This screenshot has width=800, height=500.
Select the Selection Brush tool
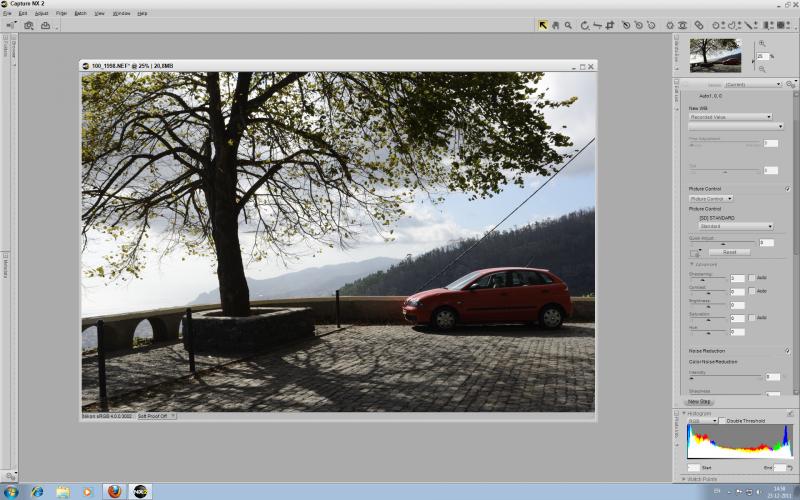(x=749, y=25)
